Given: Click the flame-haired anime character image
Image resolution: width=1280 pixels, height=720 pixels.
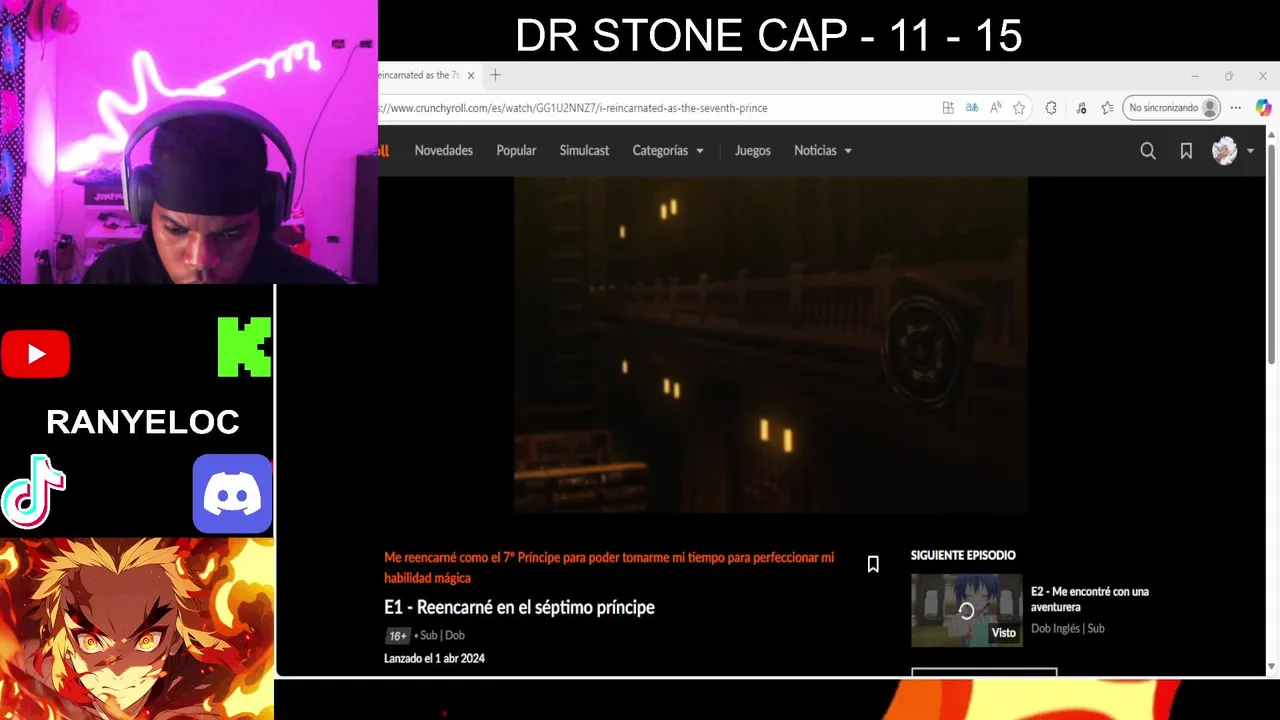Looking at the screenshot, I should tap(137, 629).
